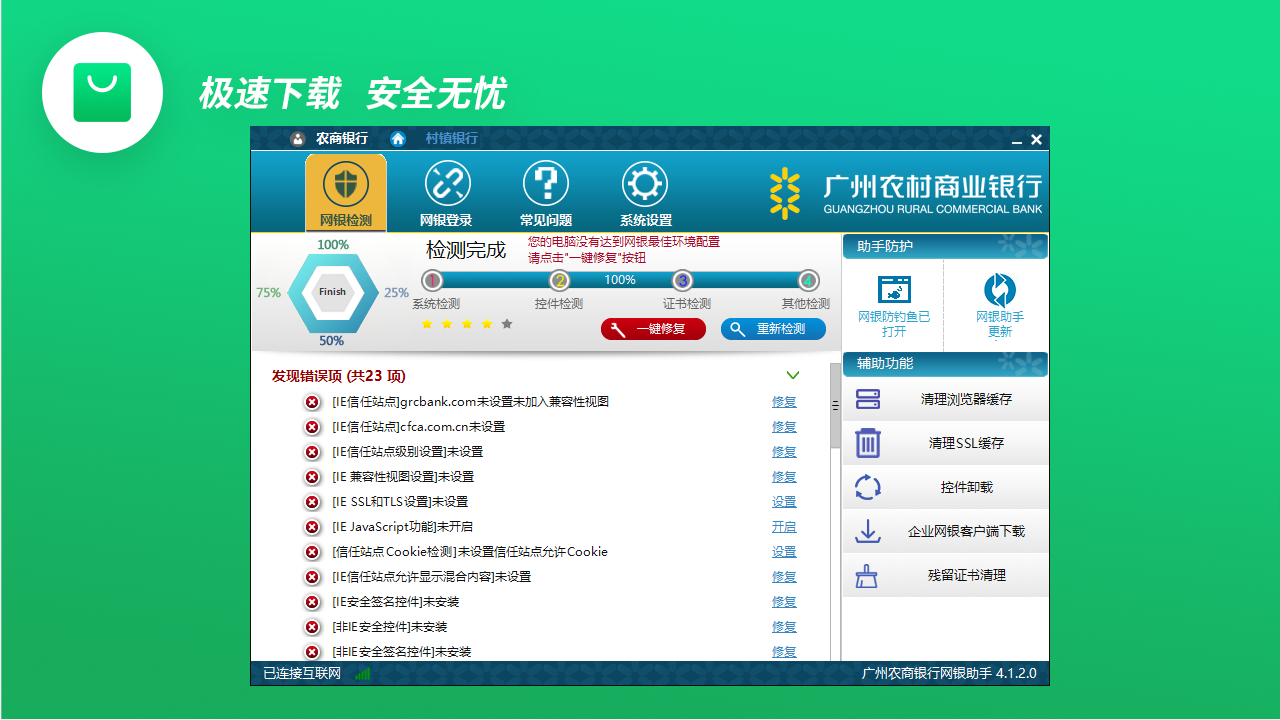Click 修复 link for grcbank.com row
The height and width of the screenshot is (720, 1280).
pyautogui.click(x=784, y=402)
